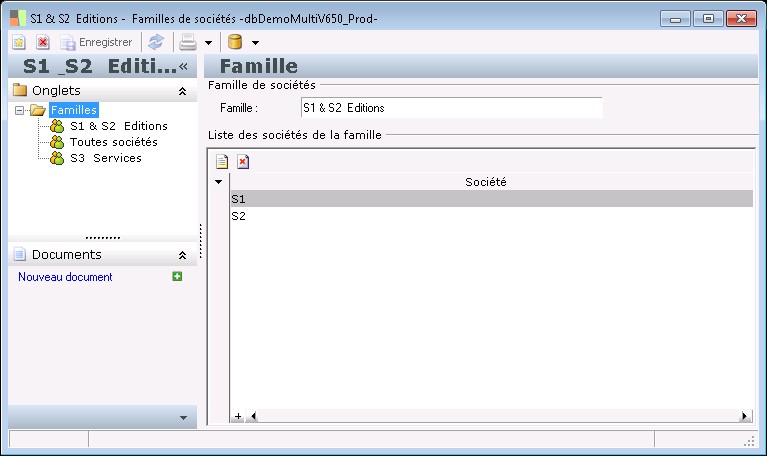Open the database dropdown arrow
Viewport: 767px width, 456px height.
(255, 43)
